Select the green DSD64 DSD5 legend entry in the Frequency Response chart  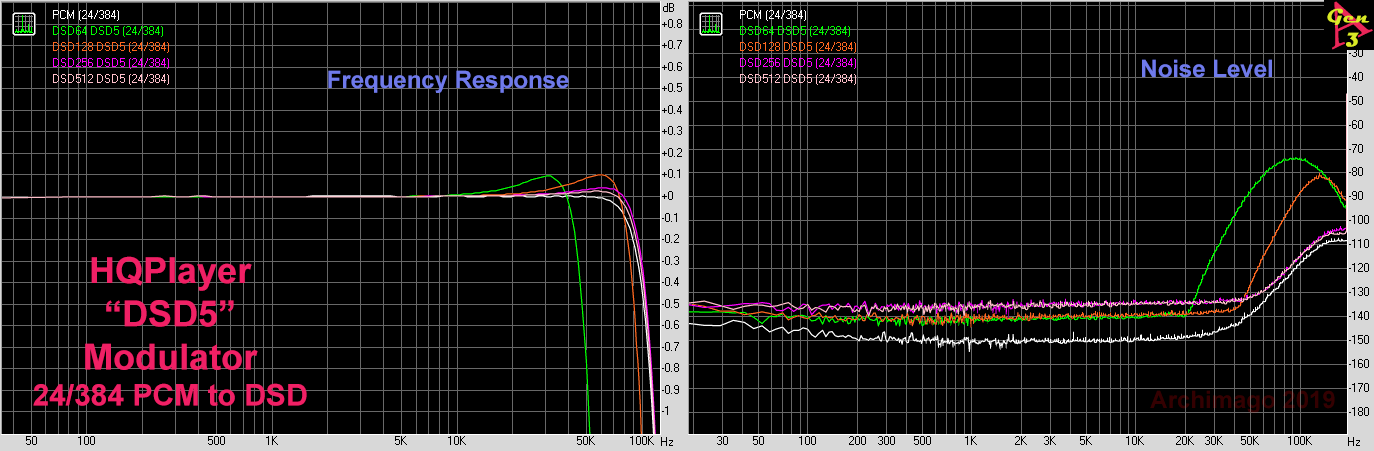[110, 31]
